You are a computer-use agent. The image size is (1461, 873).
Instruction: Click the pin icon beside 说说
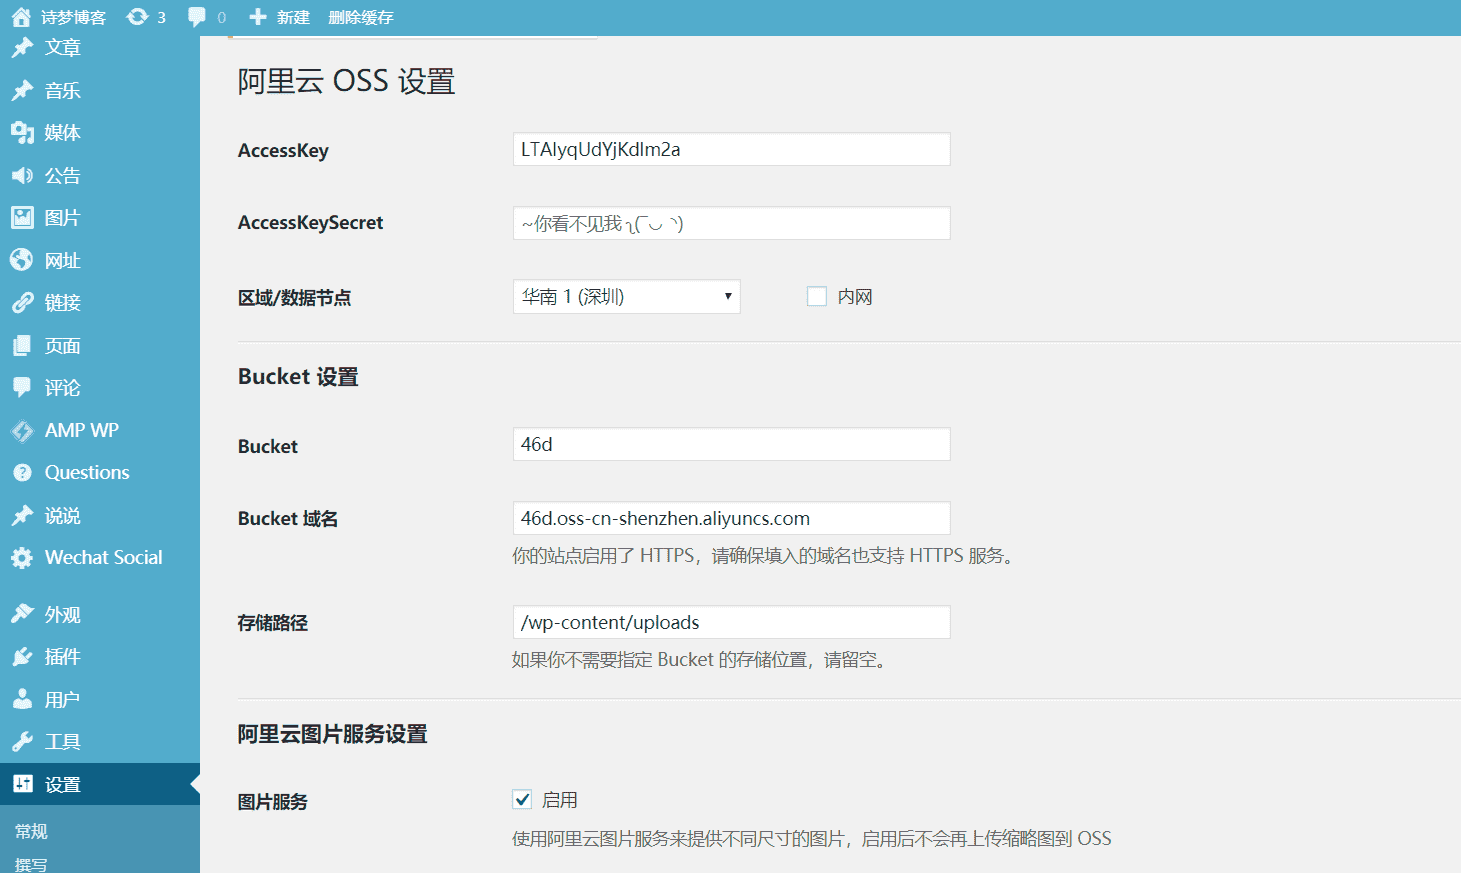click(22, 515)
